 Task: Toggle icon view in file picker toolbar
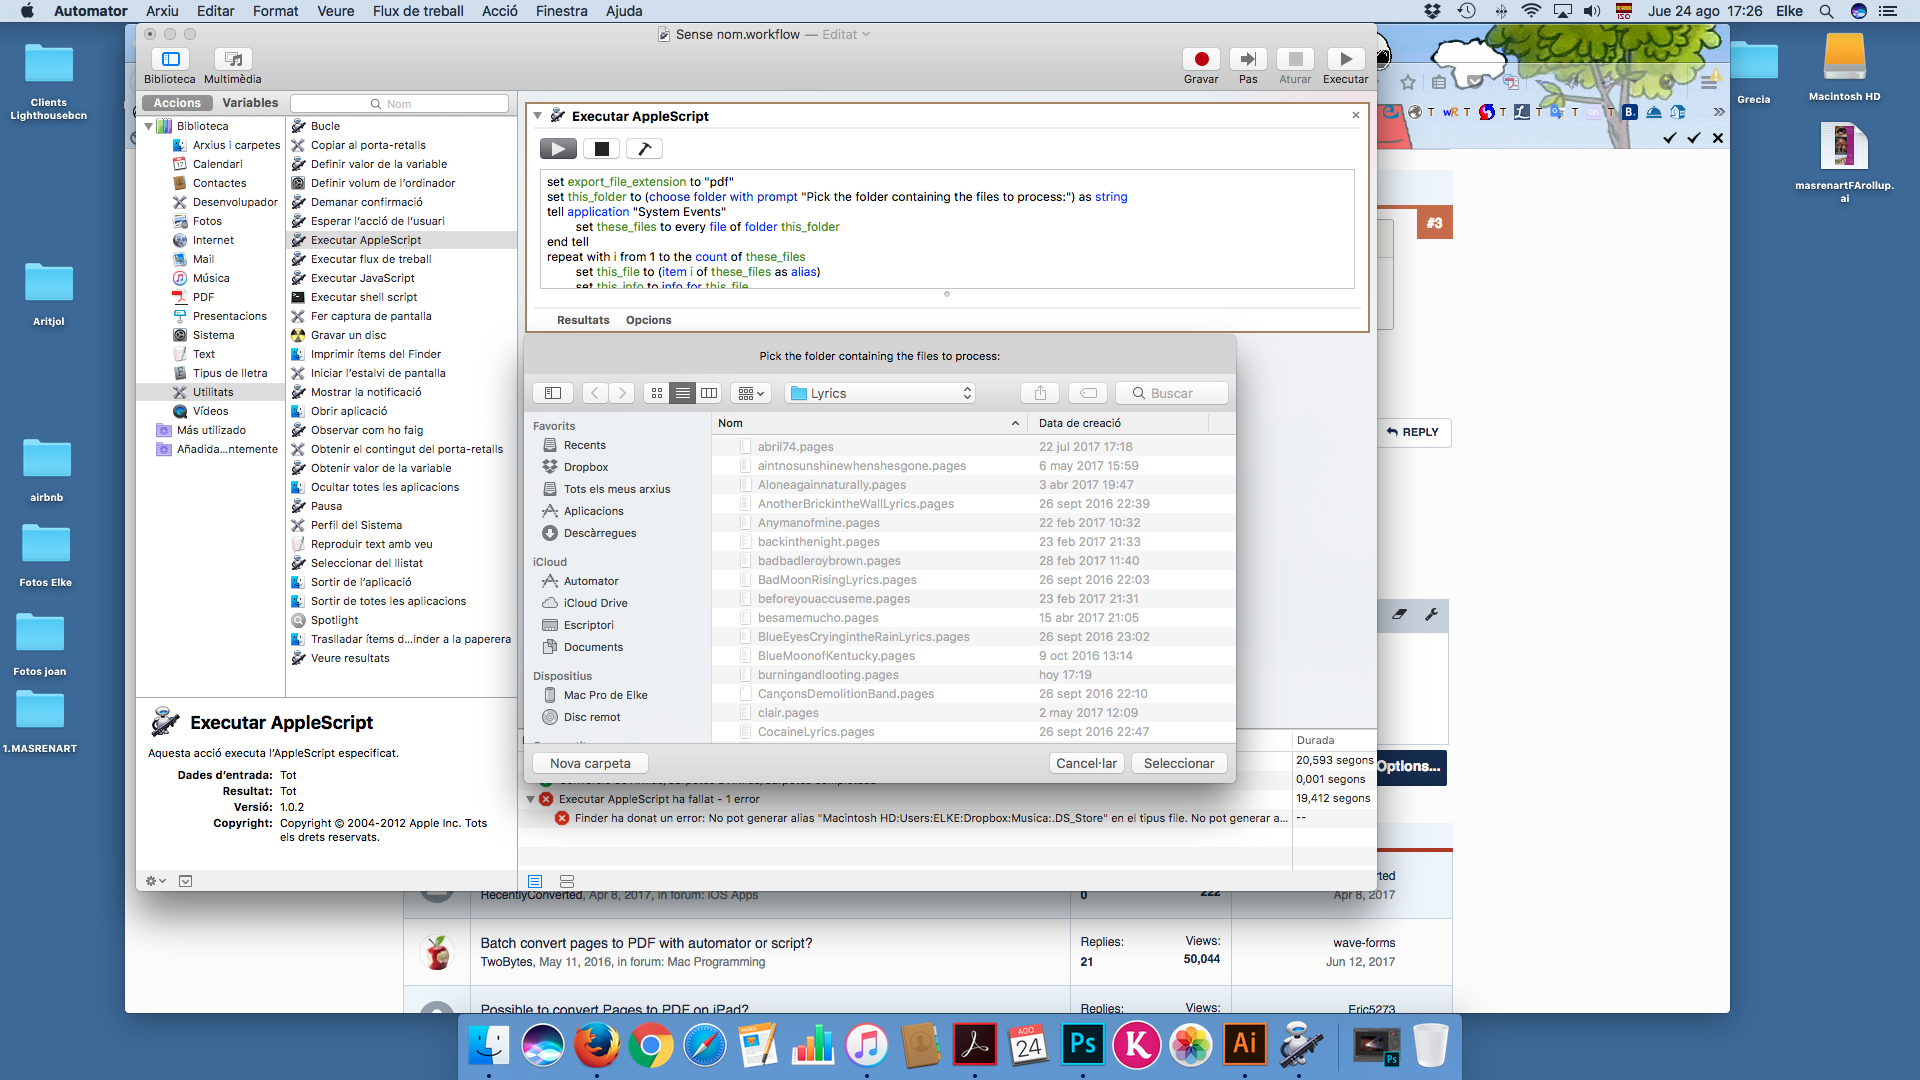[657, 393]
